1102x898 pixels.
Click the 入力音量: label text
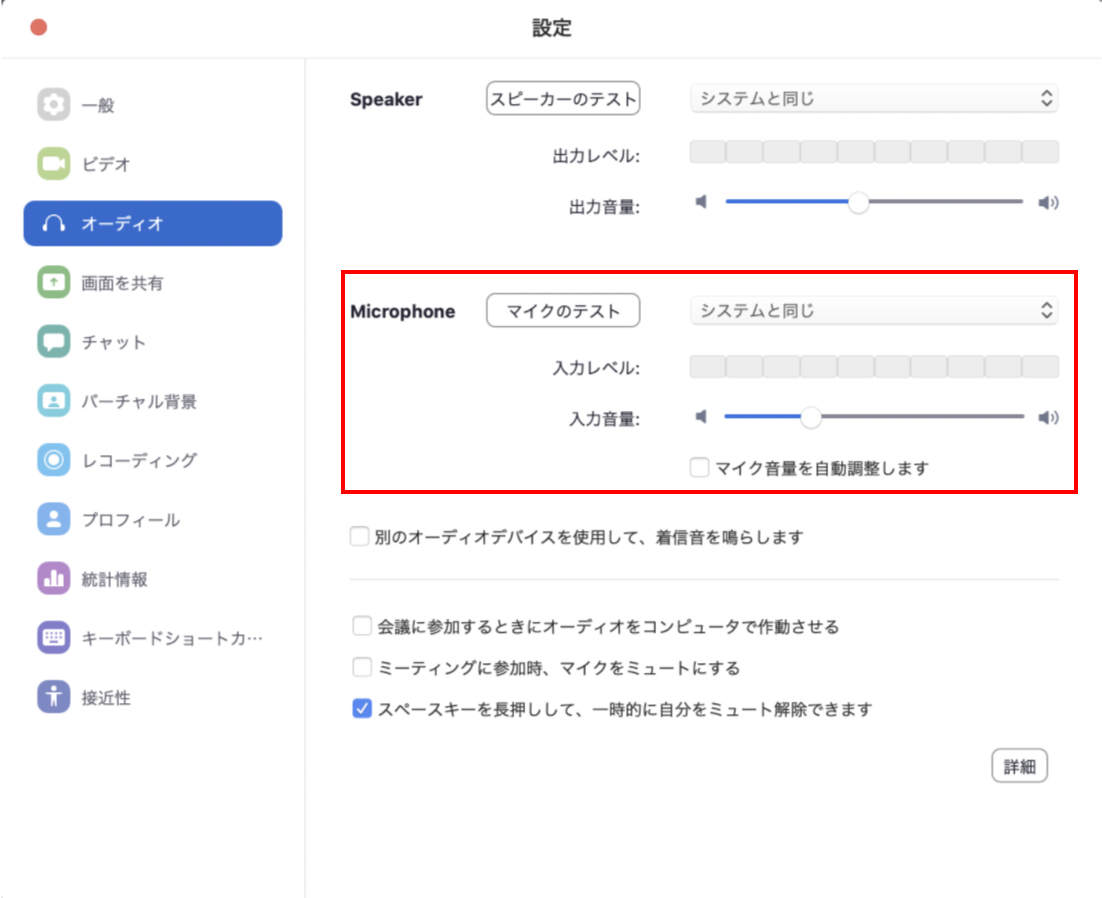[x=604, y=419]
